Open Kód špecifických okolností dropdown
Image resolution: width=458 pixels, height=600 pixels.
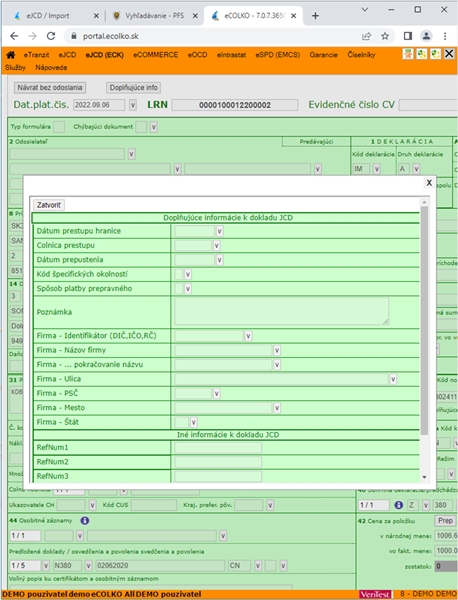point(187,274)
